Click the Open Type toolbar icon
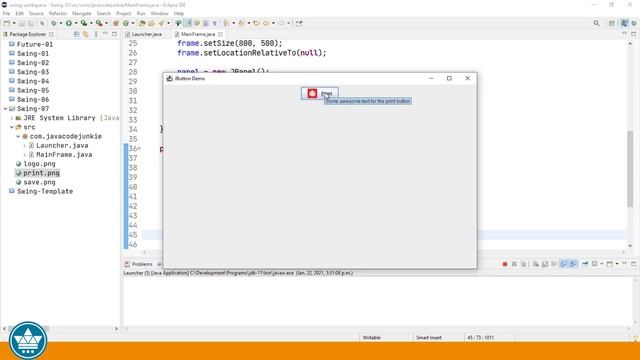 pyautogui.click(x=142, y=23)
